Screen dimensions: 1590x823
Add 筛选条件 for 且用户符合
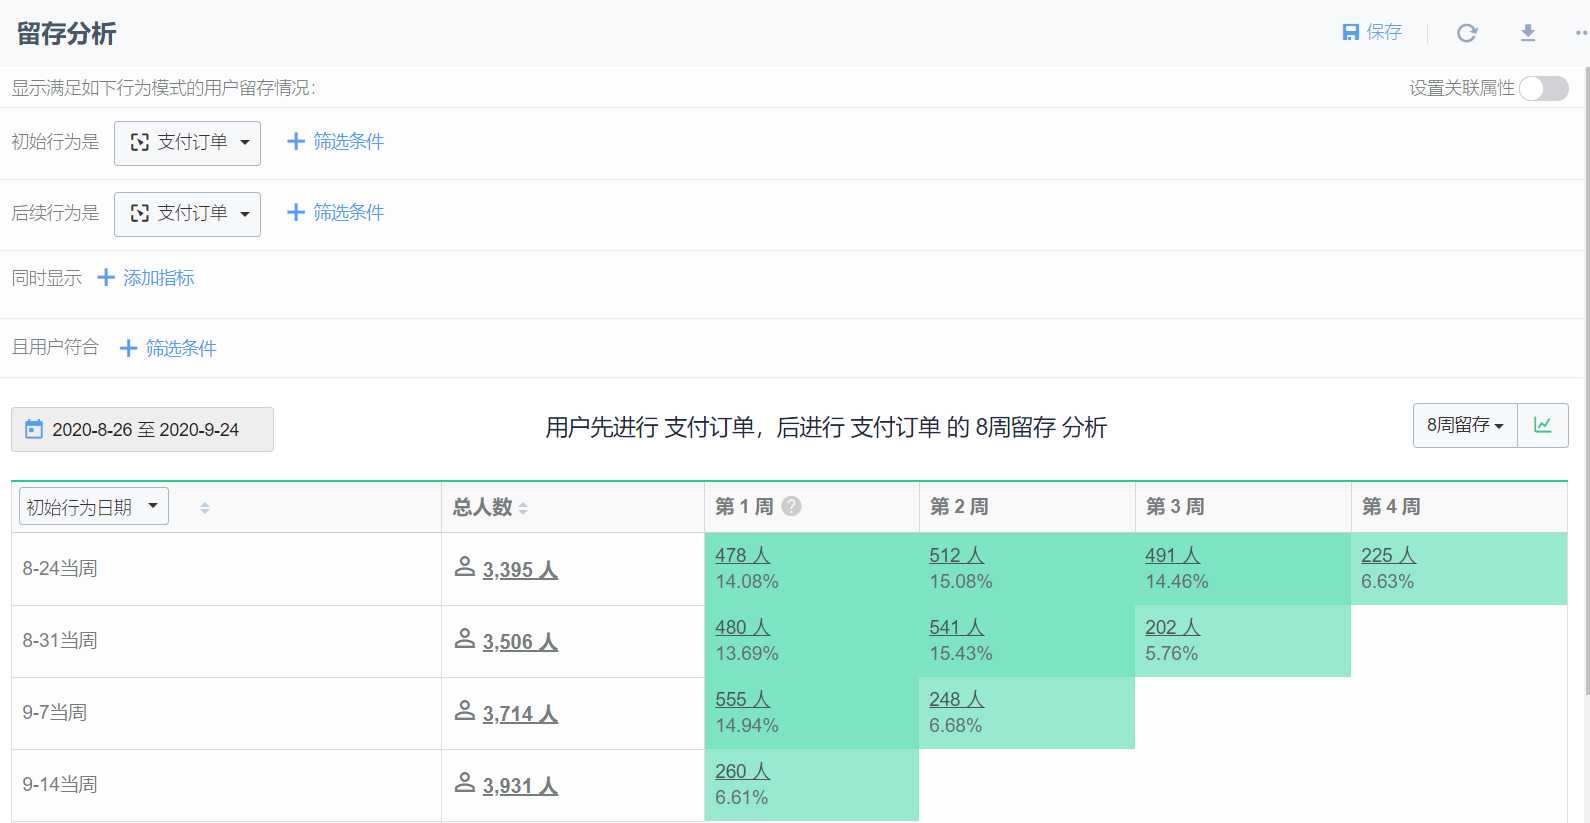(x=168, y=348)
